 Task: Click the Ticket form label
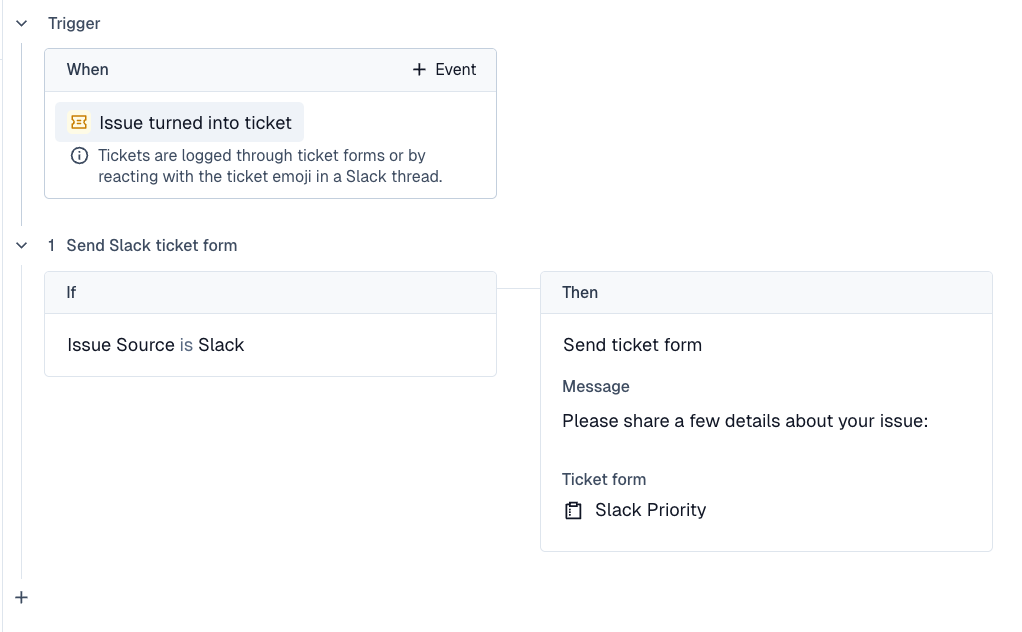point(604,479)
